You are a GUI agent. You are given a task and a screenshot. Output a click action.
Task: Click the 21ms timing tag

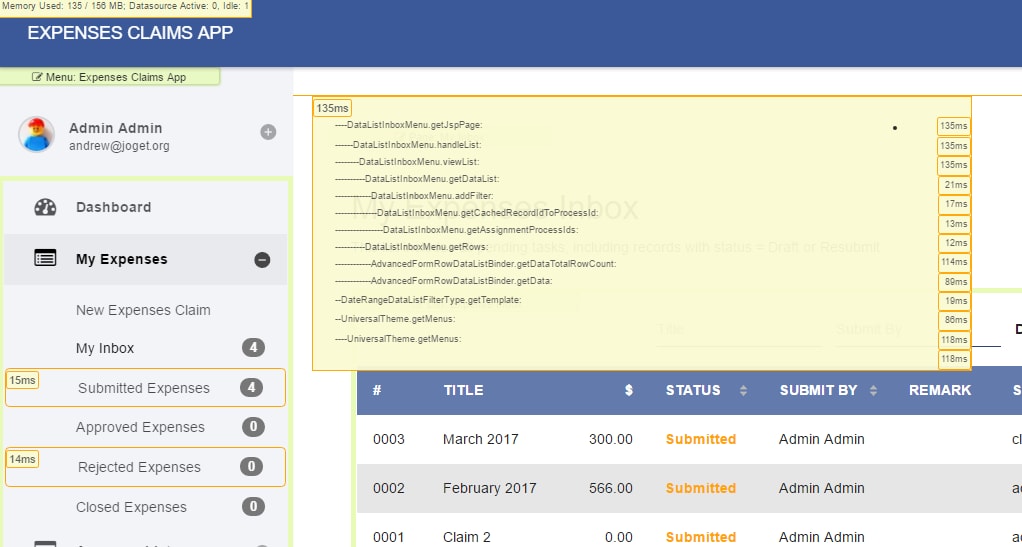(x=956, y=185)
